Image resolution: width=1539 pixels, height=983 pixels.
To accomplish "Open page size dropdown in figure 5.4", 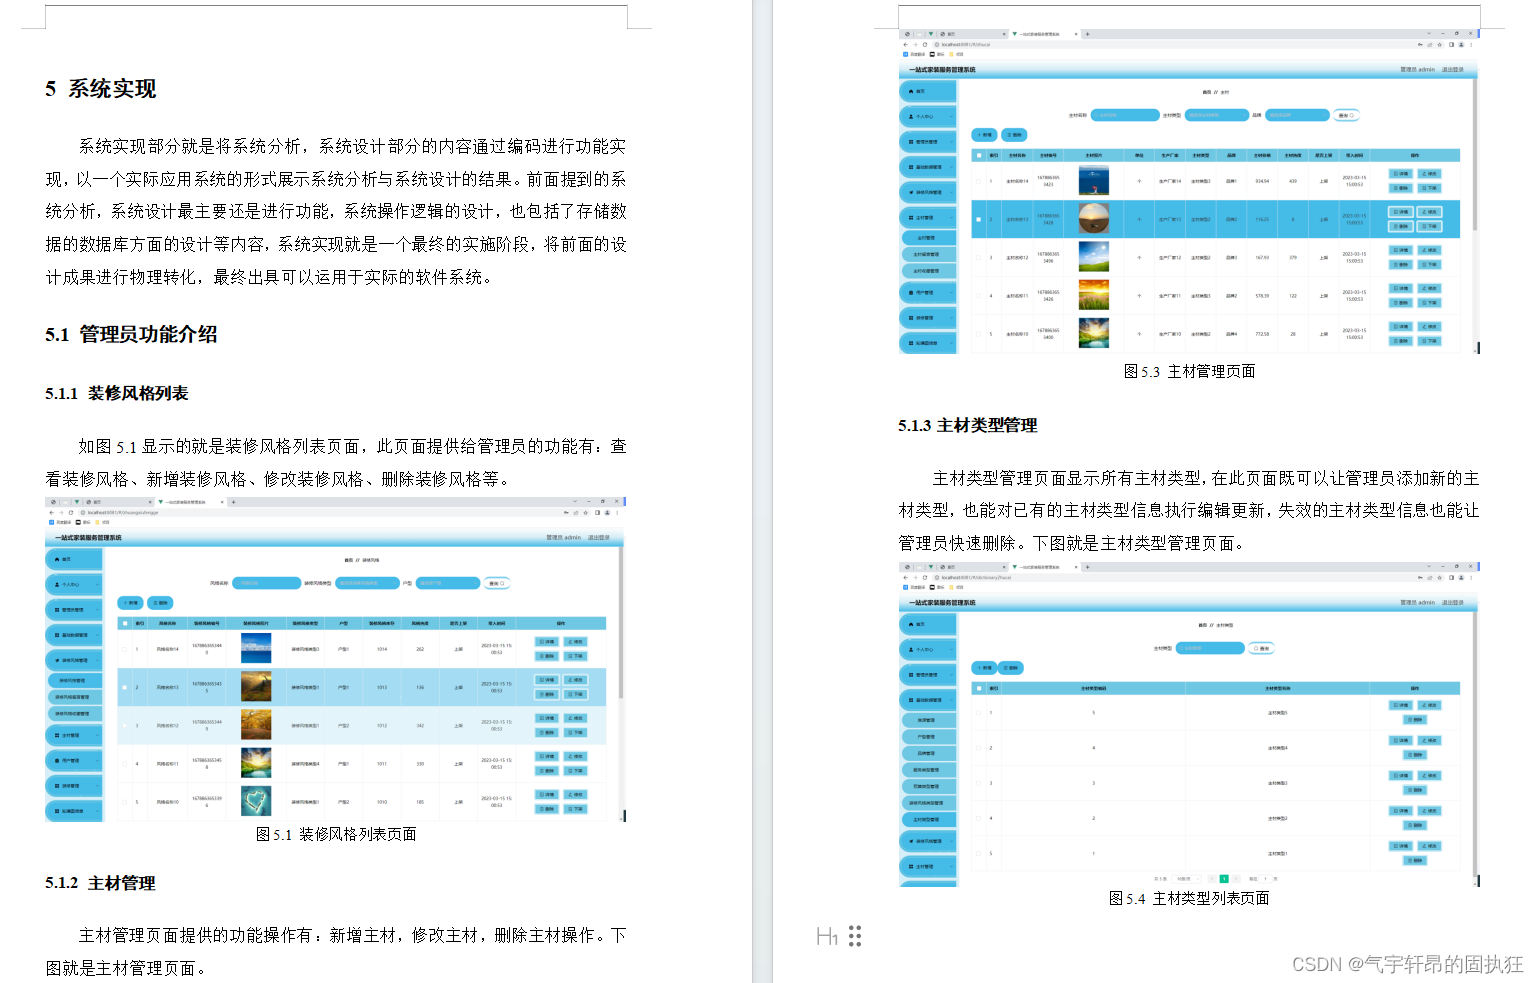I will [1185, 879].
